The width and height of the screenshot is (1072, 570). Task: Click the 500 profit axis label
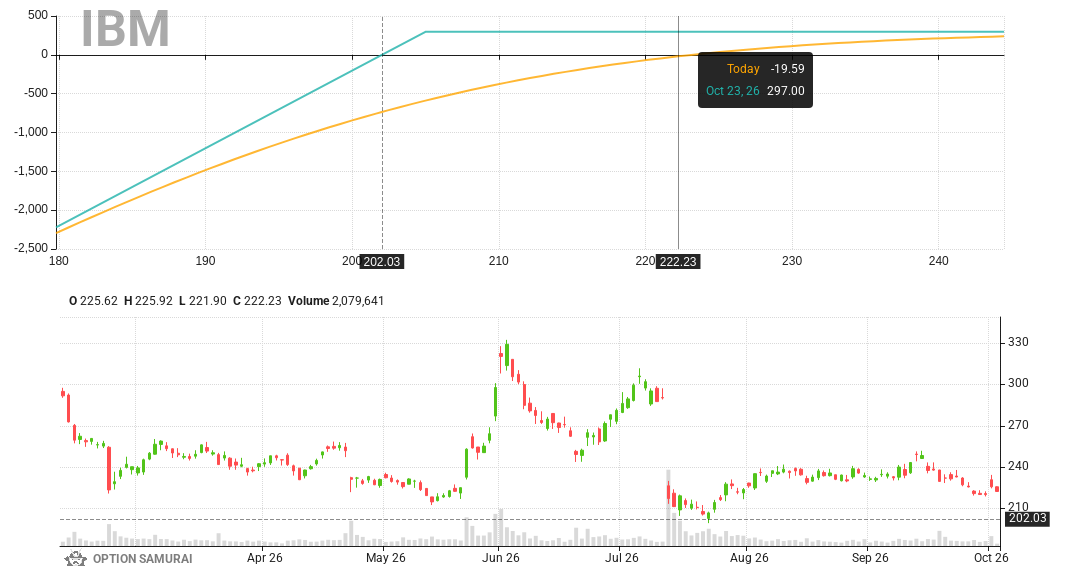pos(38,15)
